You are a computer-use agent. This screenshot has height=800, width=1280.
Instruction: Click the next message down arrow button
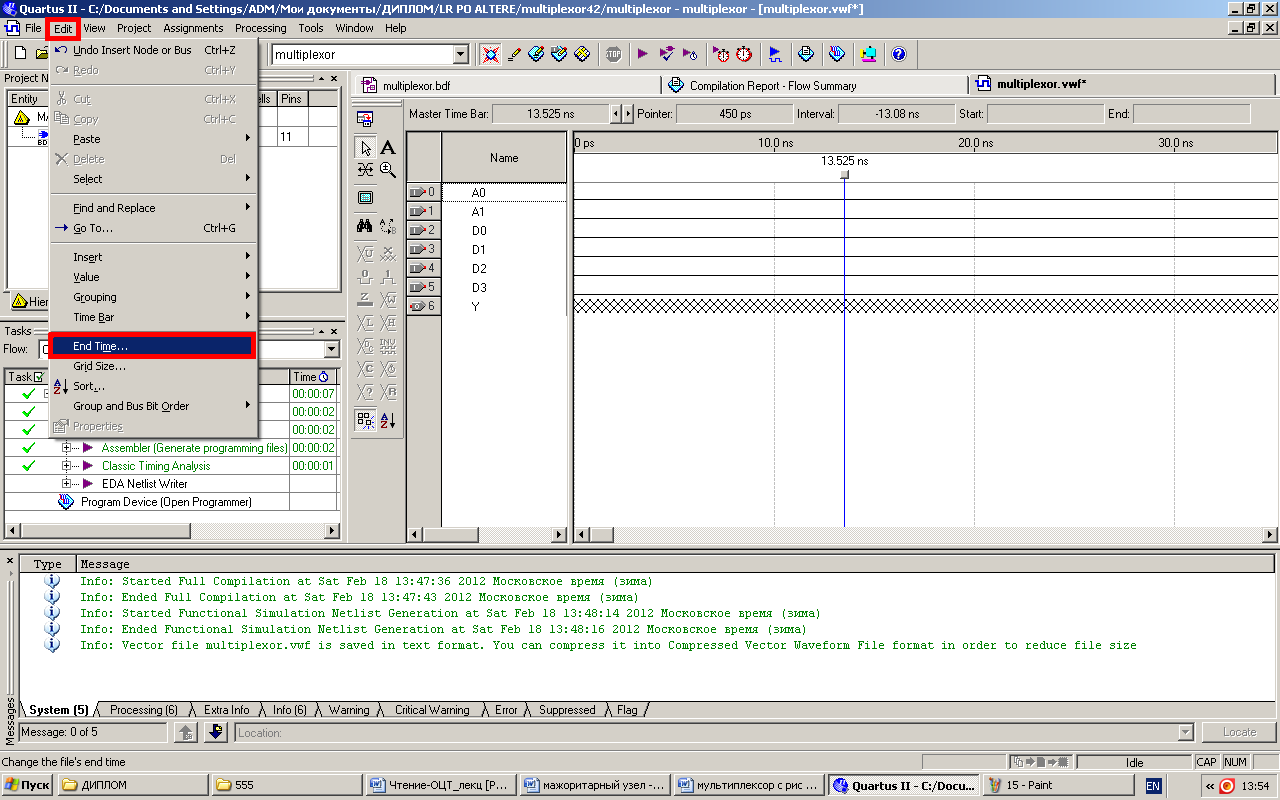point(216,733)
